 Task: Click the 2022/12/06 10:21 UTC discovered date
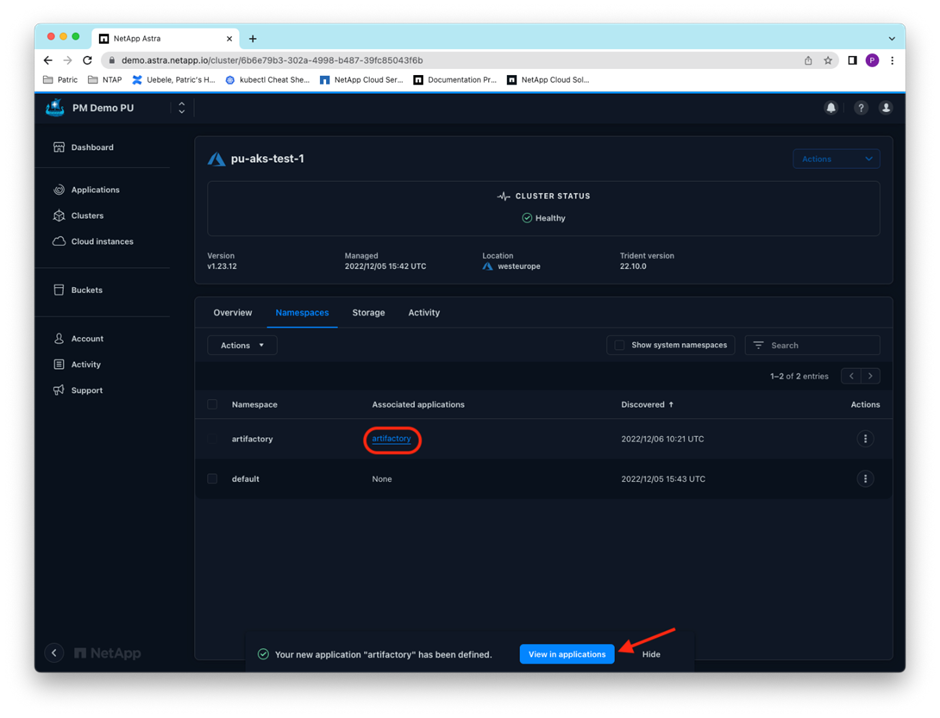pyautogui.click(x=662, y=439)
